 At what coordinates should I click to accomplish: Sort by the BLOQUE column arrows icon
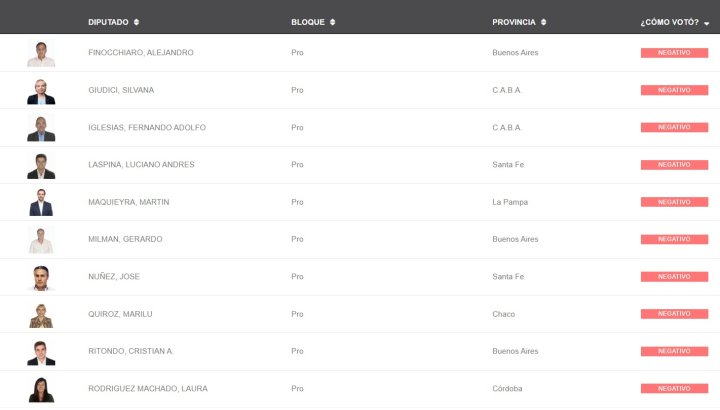click(x=332, y=22)
